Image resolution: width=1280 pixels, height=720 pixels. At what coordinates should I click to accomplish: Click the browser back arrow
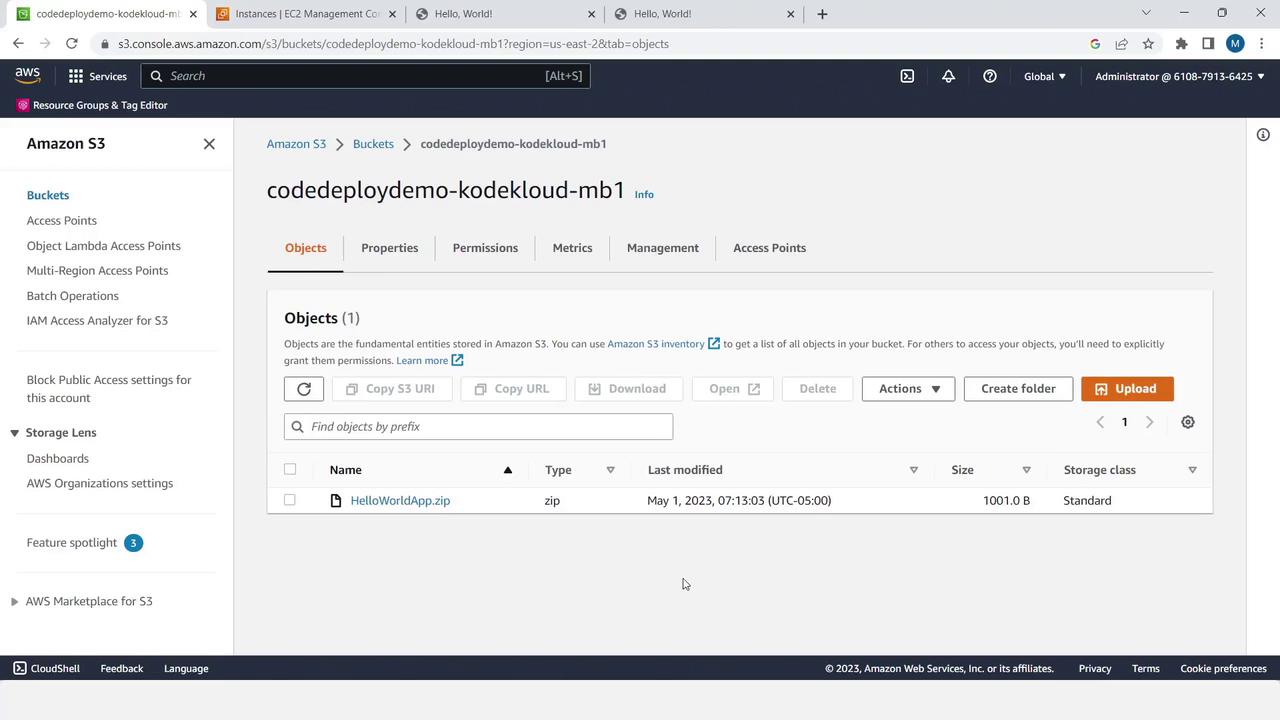pos(18,44)
